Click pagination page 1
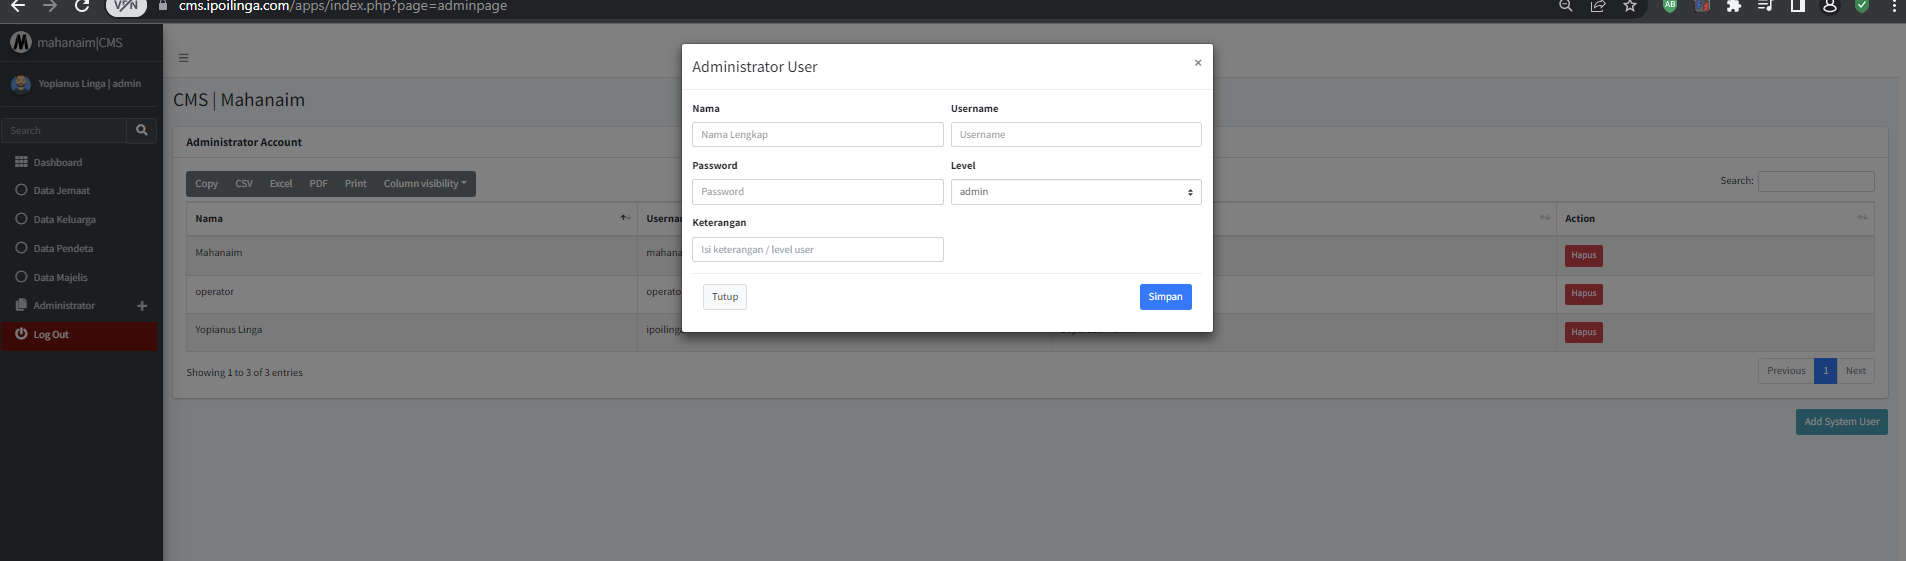 (x=1825, y=371)
